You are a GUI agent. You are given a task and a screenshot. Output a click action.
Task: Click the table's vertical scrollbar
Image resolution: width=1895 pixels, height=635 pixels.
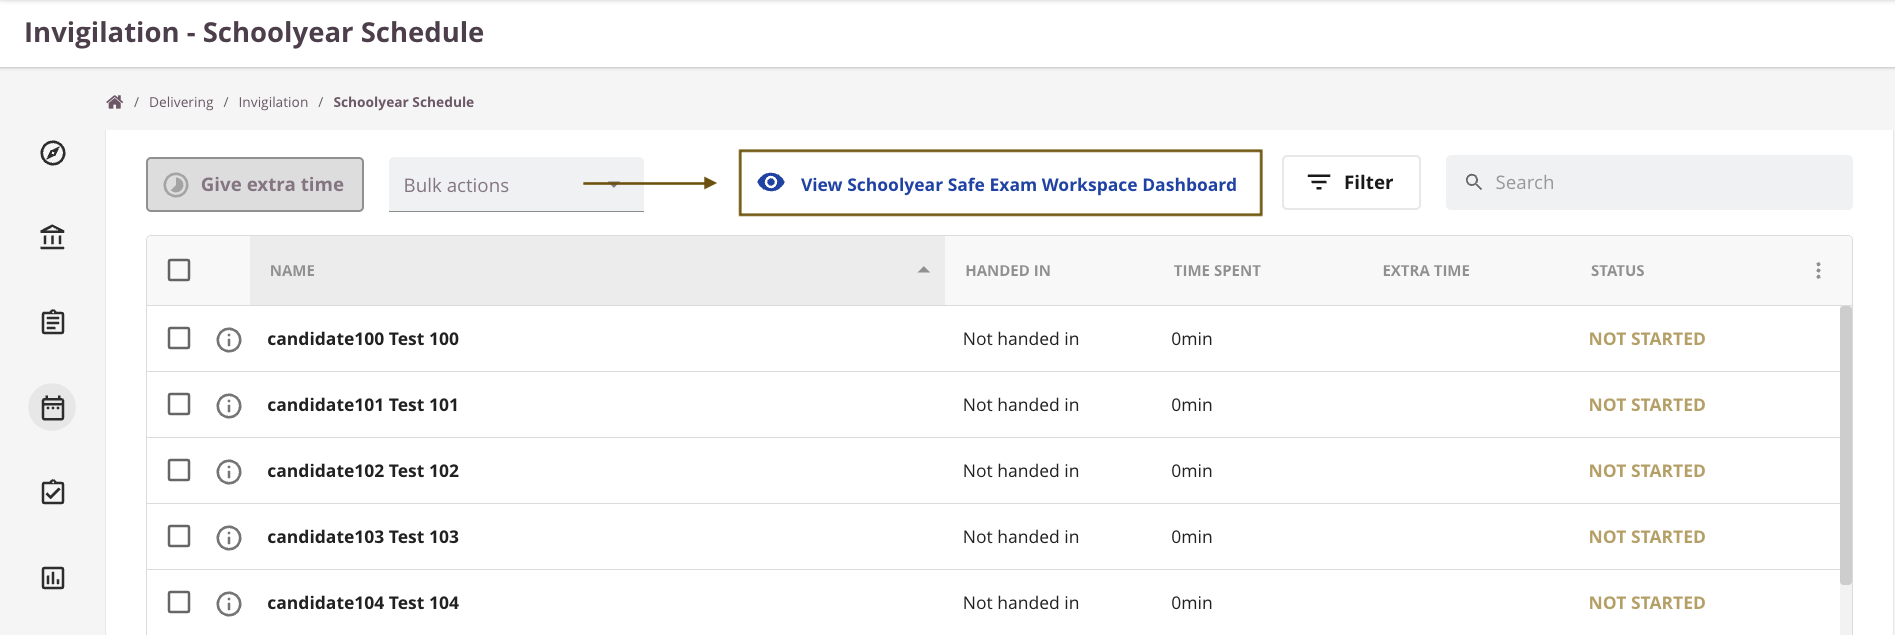tap(1846, 445)
